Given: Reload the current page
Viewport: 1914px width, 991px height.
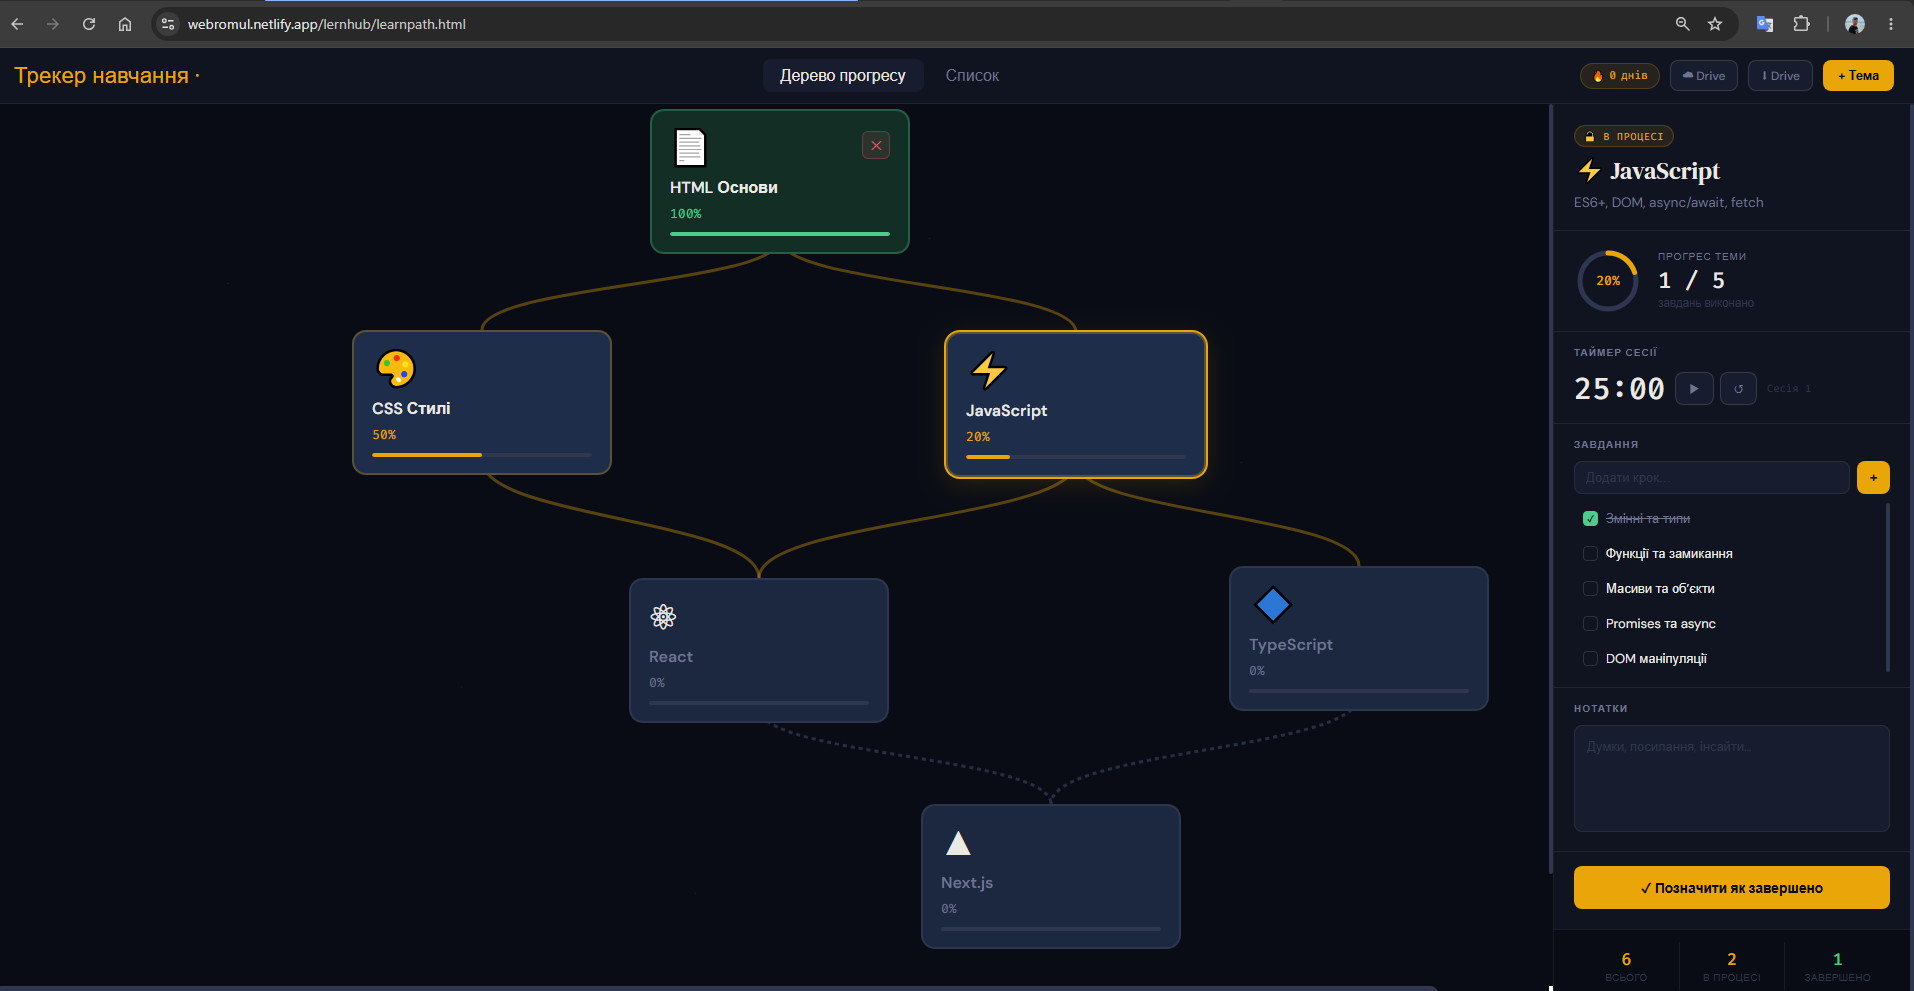Looking at the screenshot, I should pos(89,24).
